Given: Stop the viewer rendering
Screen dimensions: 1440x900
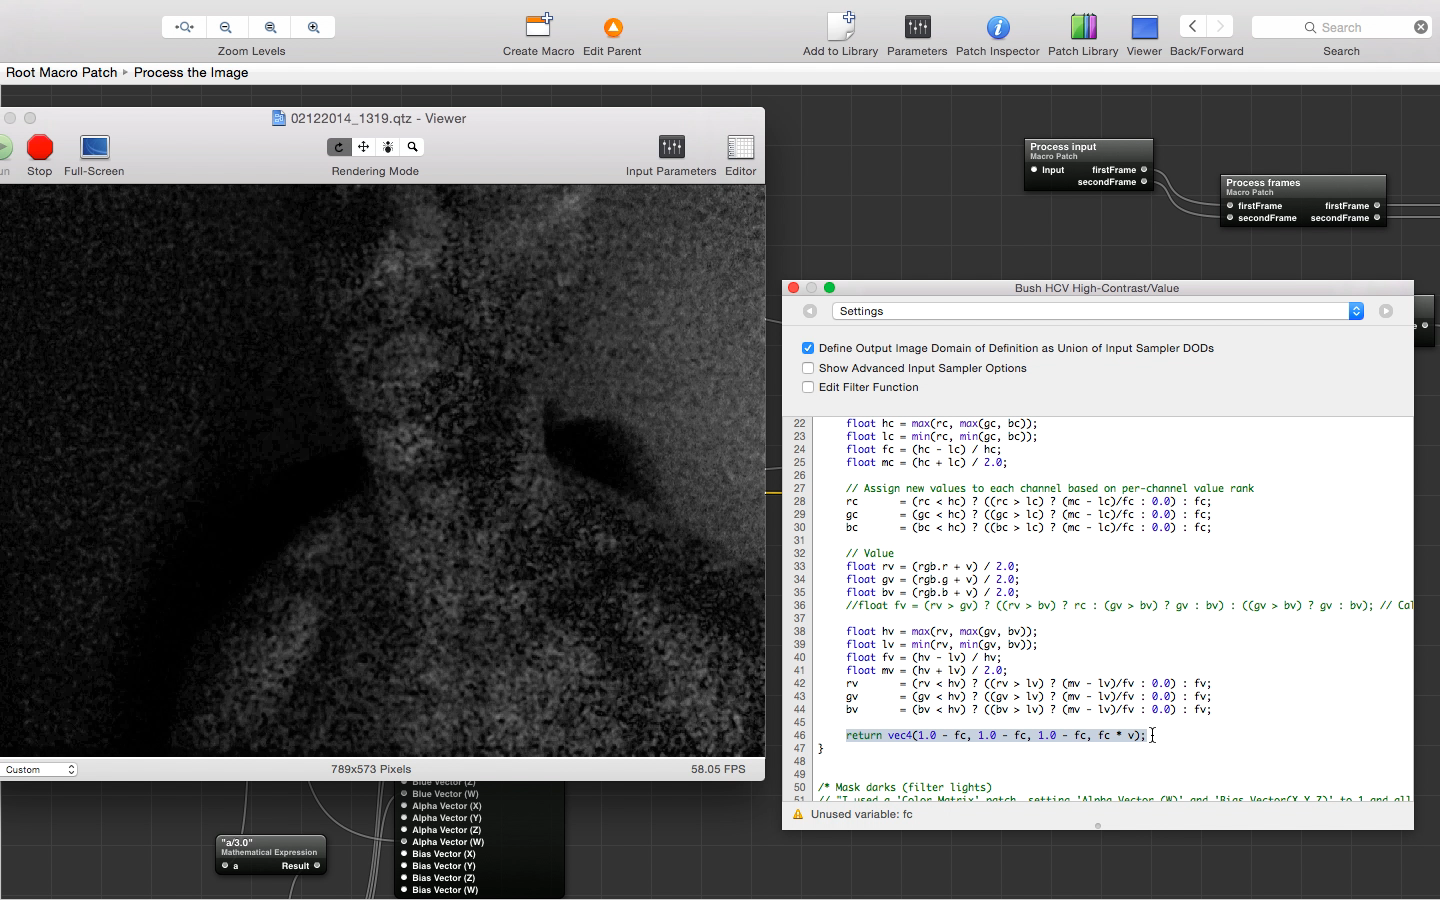Looking at the screenshot, I should coord(40,148).
